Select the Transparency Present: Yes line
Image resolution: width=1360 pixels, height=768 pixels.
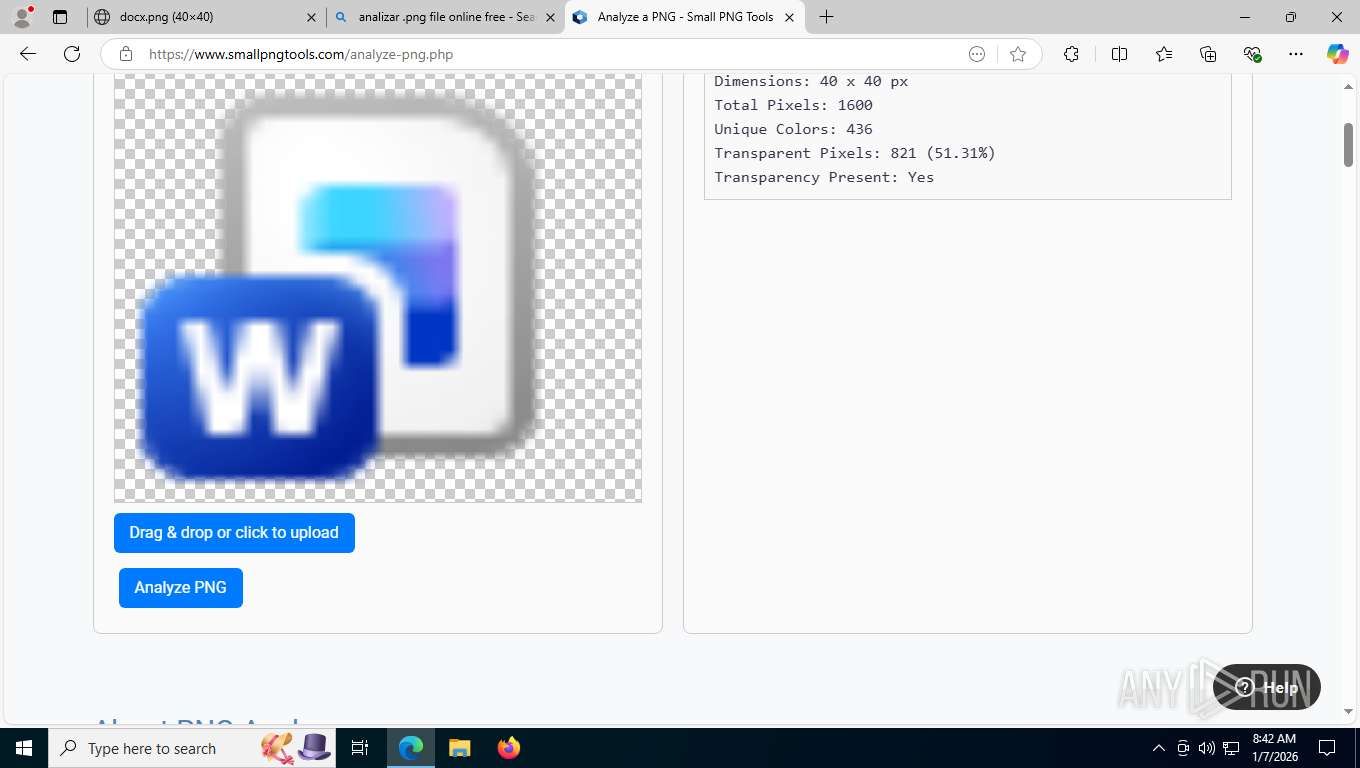824,177
